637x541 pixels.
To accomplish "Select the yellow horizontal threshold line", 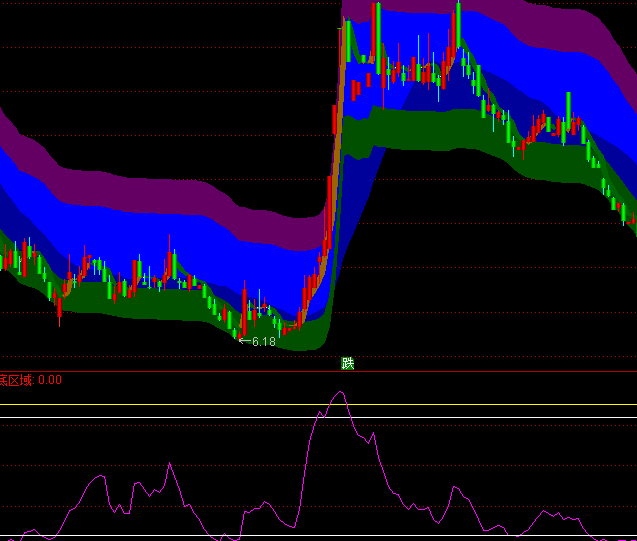I will (x=150, y=405).
